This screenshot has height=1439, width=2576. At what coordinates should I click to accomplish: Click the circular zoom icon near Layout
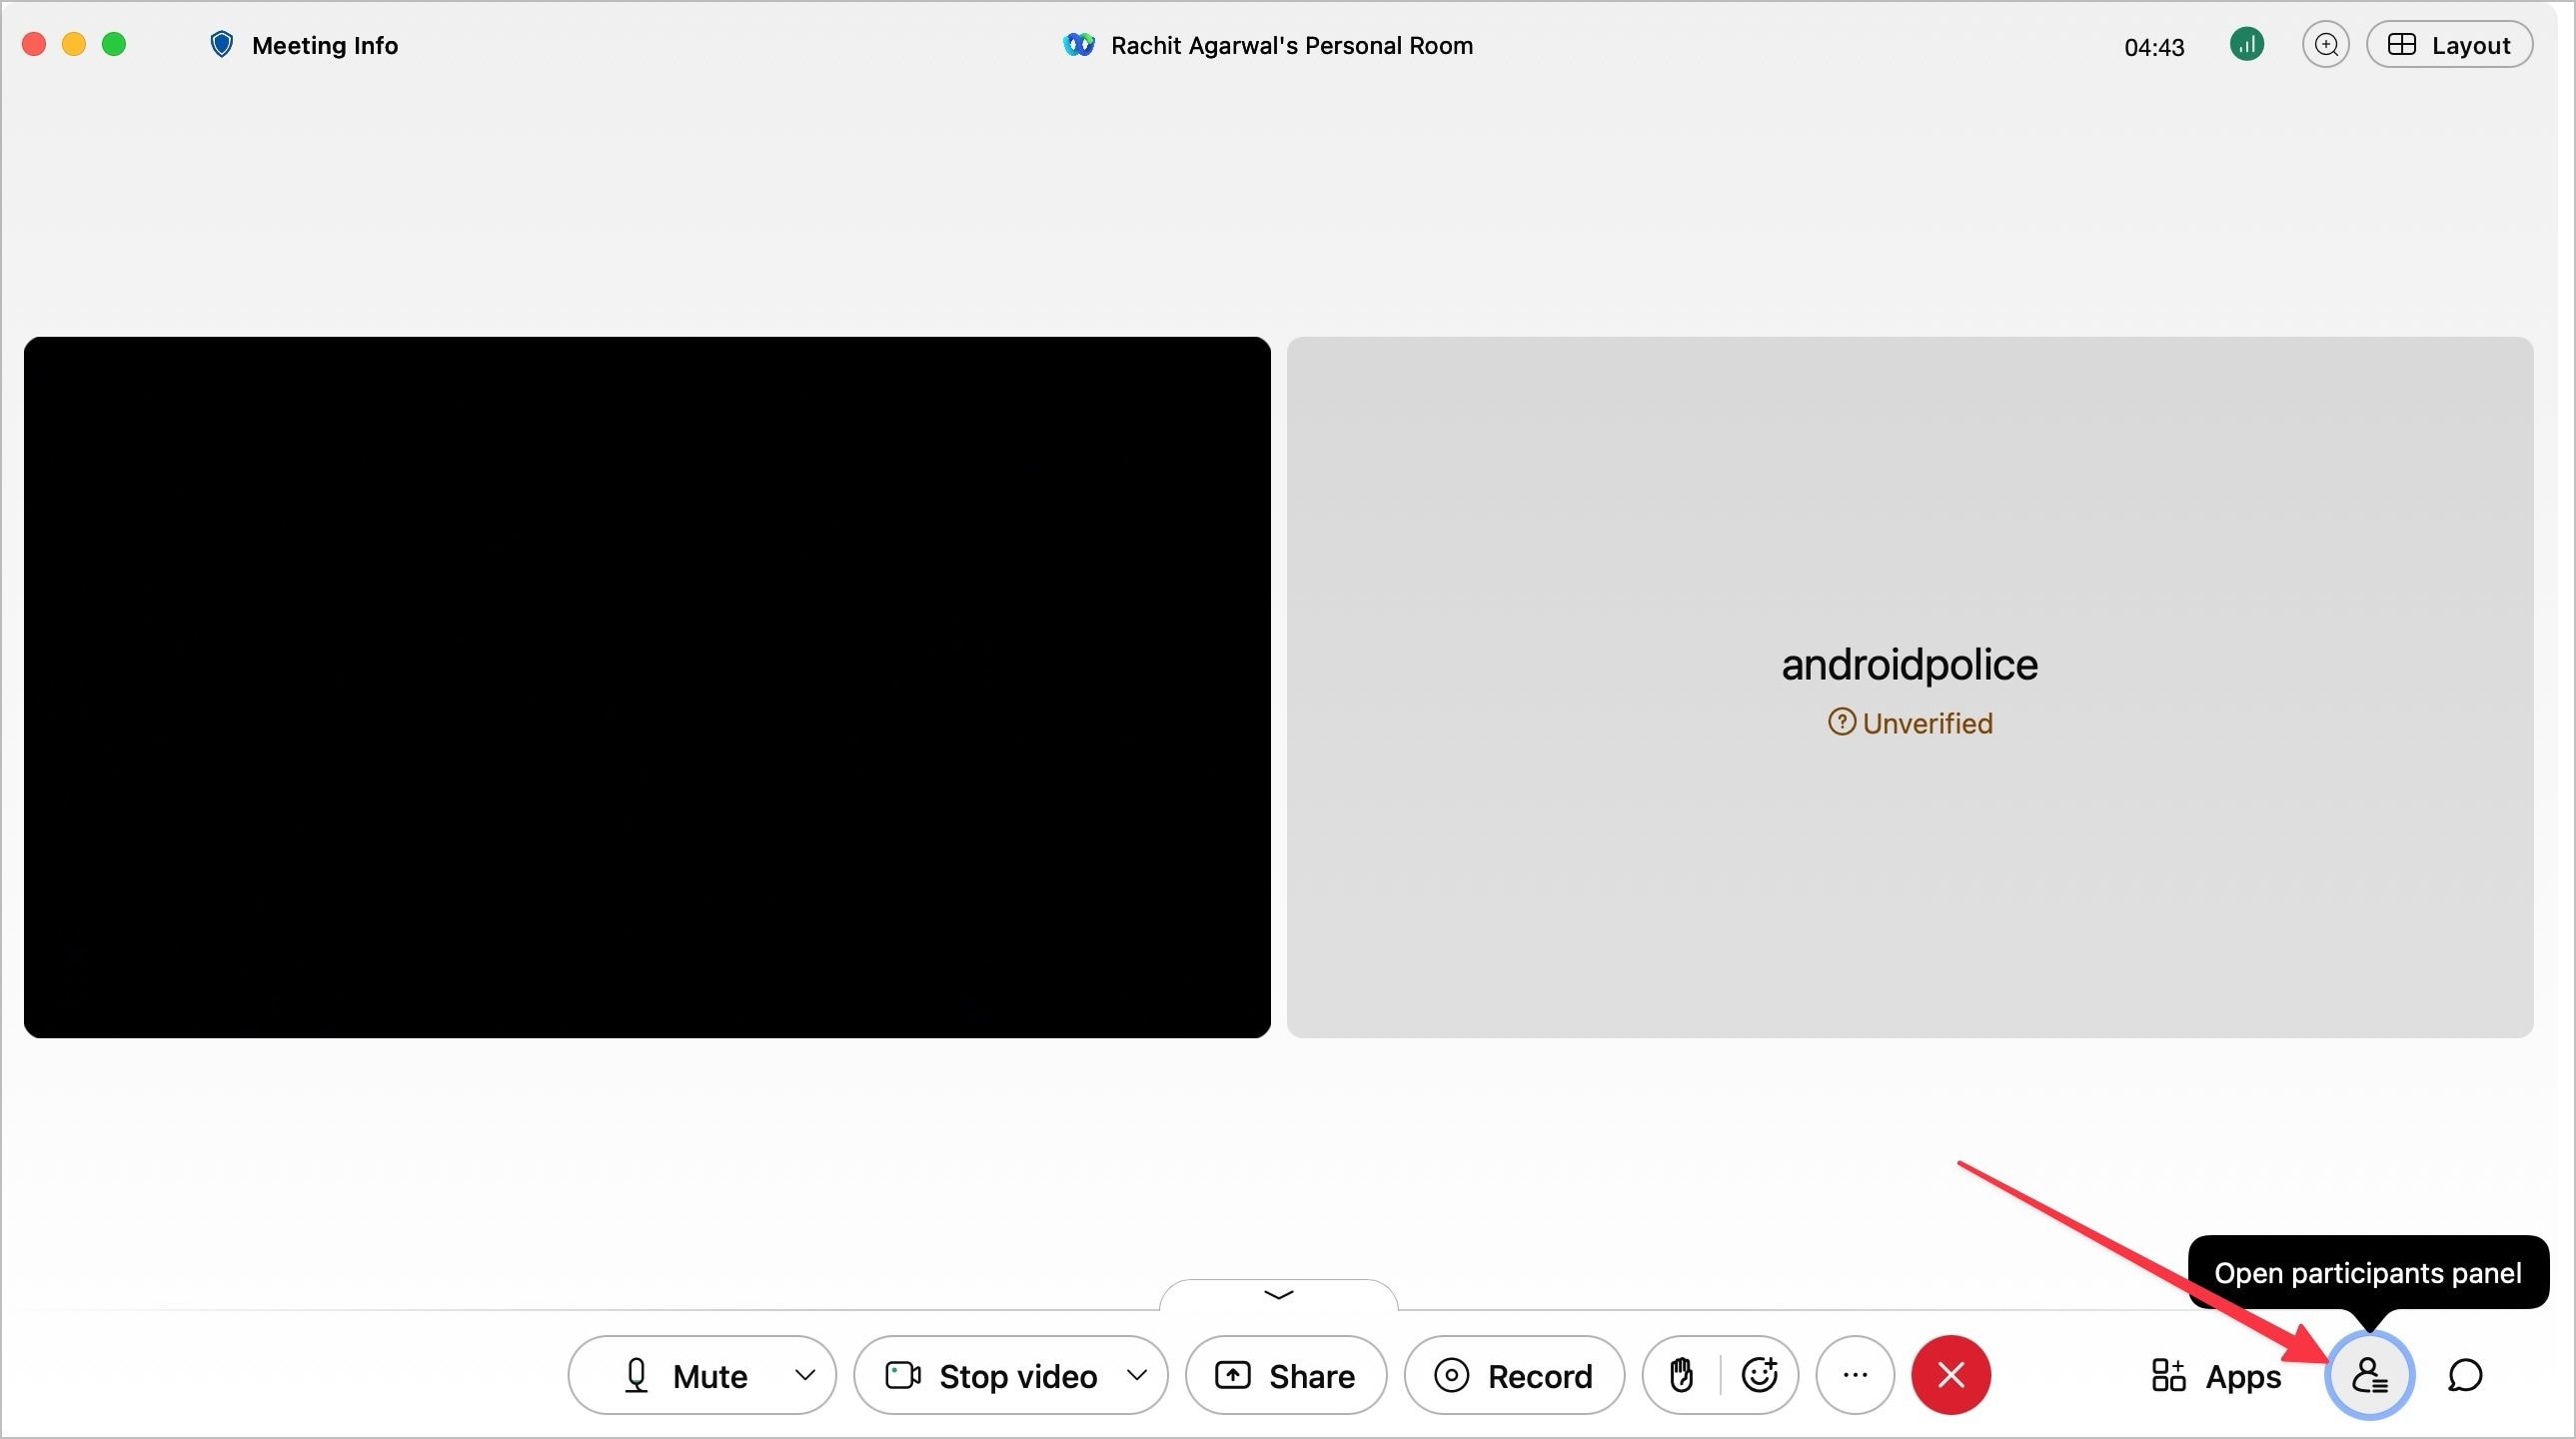coord(2325,45)
